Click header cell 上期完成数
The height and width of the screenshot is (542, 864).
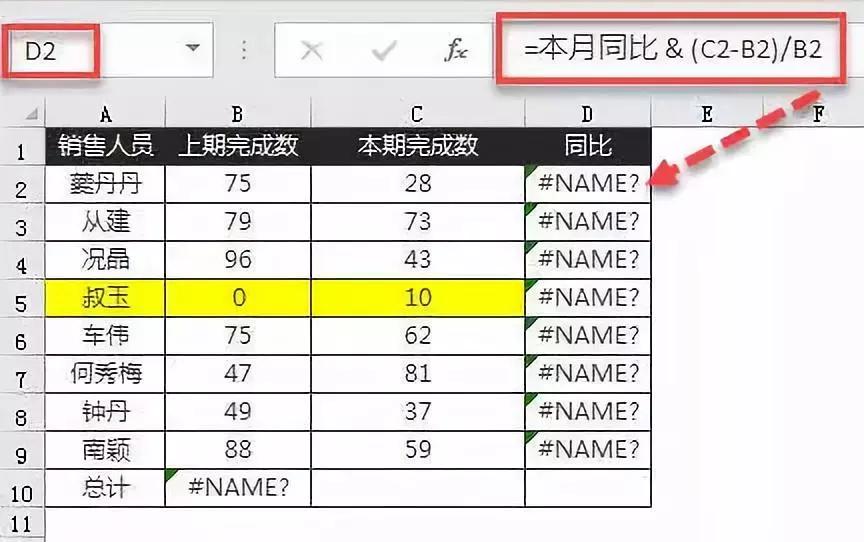click(238, 146)
